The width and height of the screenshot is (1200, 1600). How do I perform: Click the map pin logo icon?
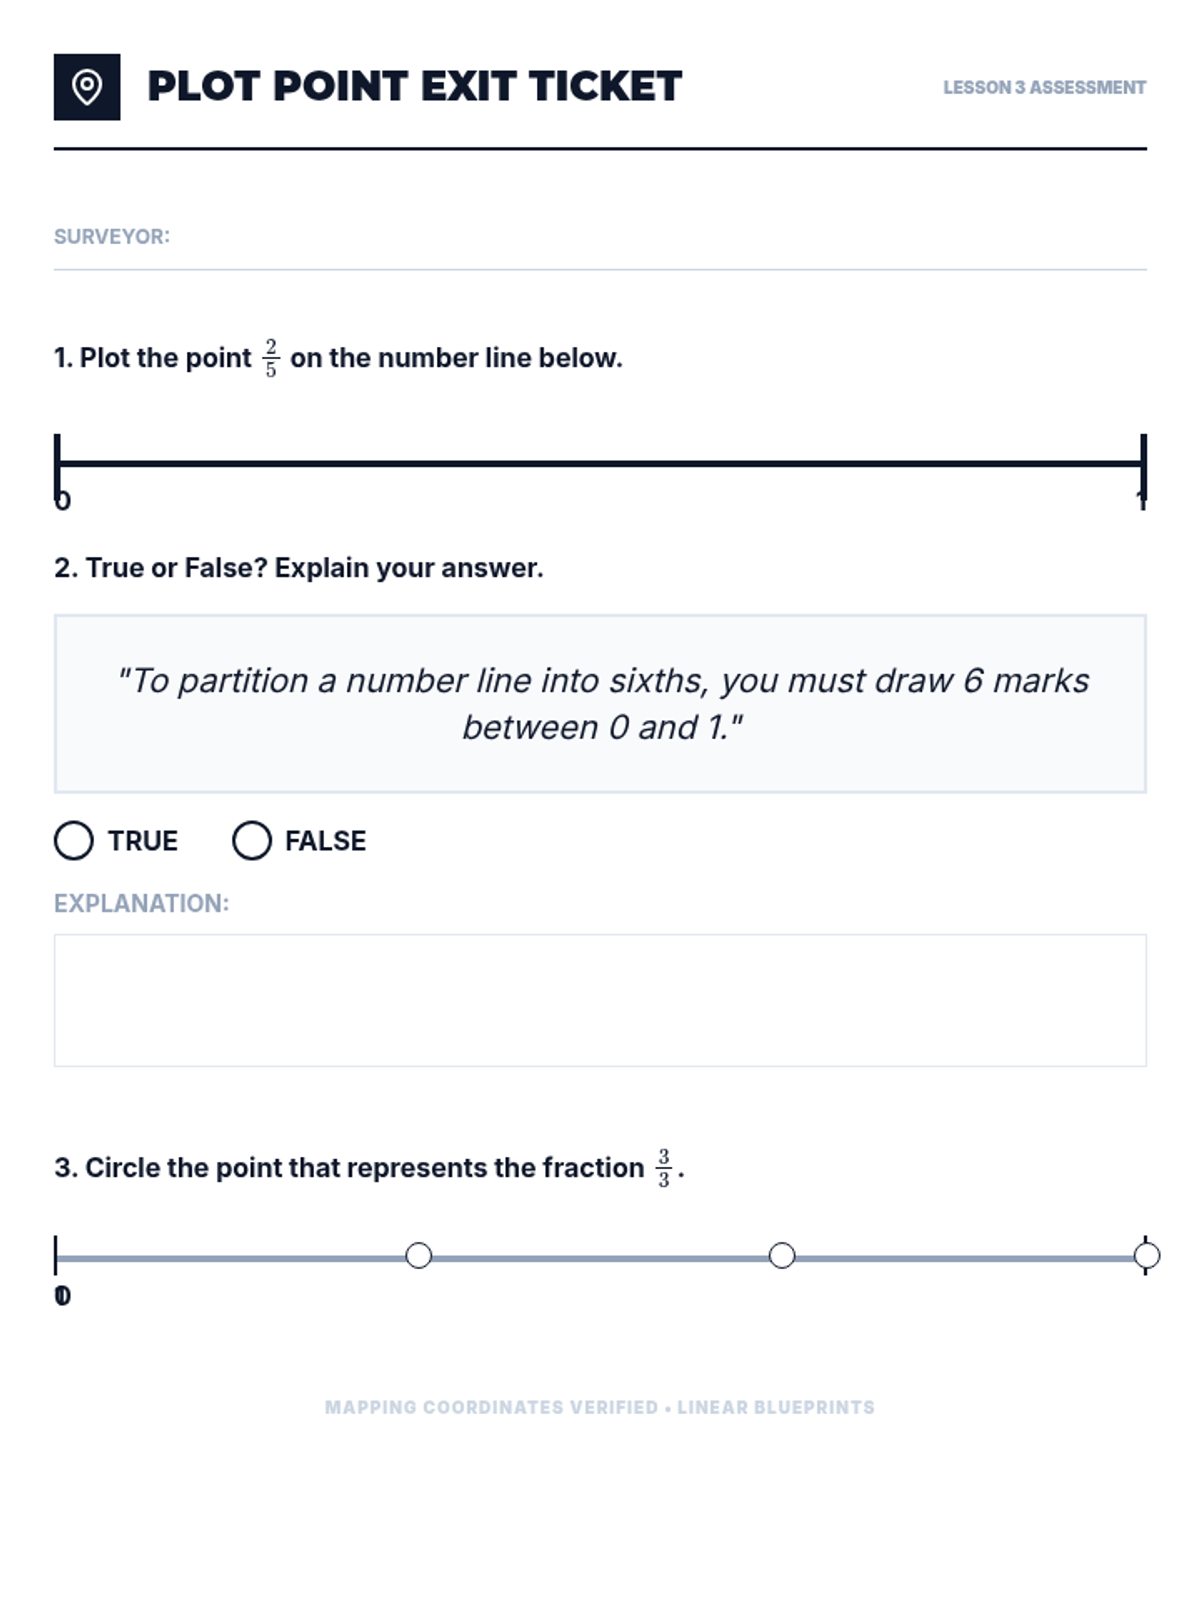87,87
